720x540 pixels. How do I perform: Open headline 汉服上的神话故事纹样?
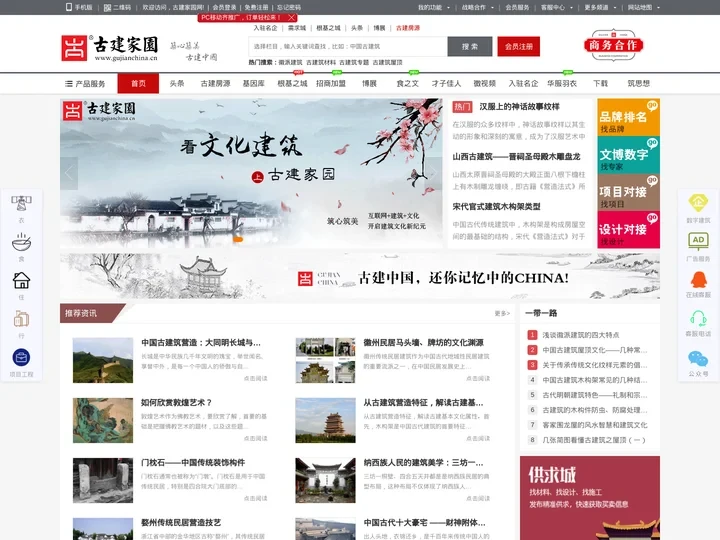point(519,107)
